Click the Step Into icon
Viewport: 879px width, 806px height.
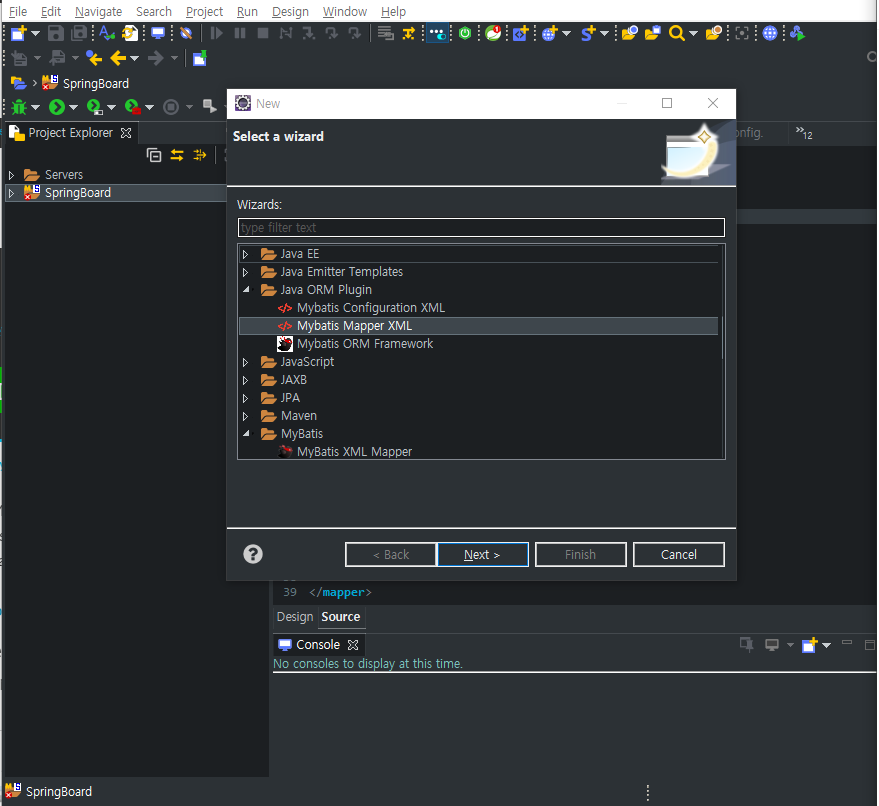pos(309,34)
